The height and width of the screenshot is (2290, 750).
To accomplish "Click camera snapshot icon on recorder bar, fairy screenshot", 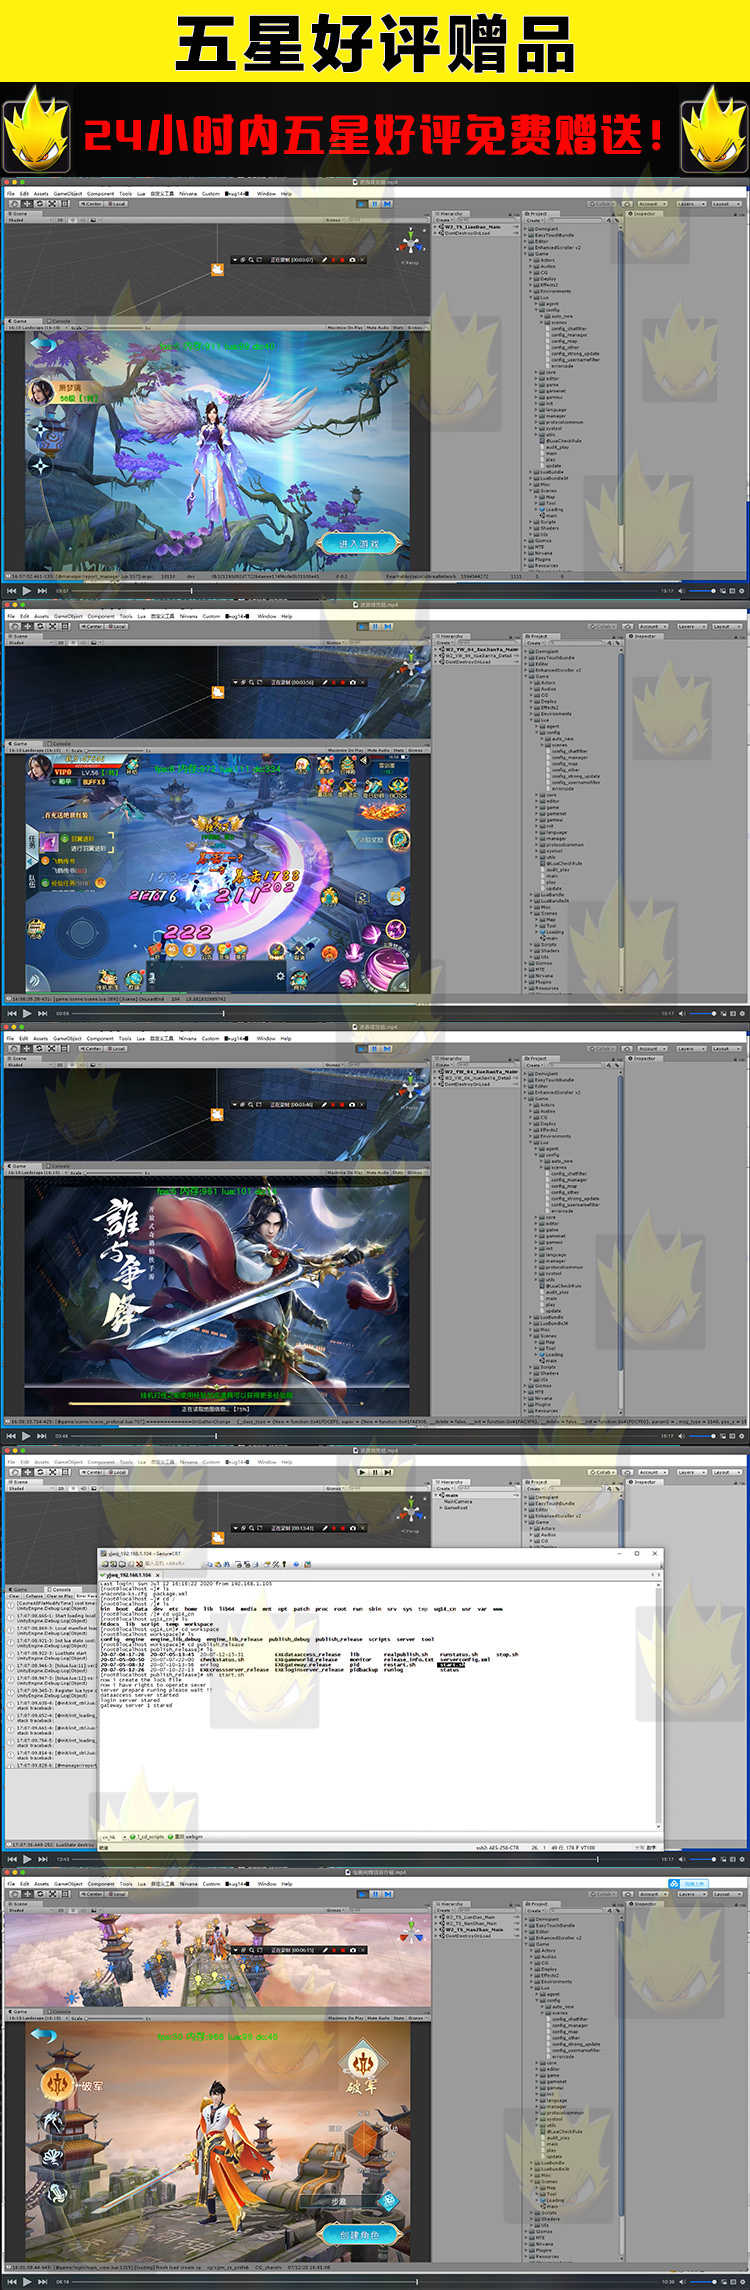I will tap(352, 260).
